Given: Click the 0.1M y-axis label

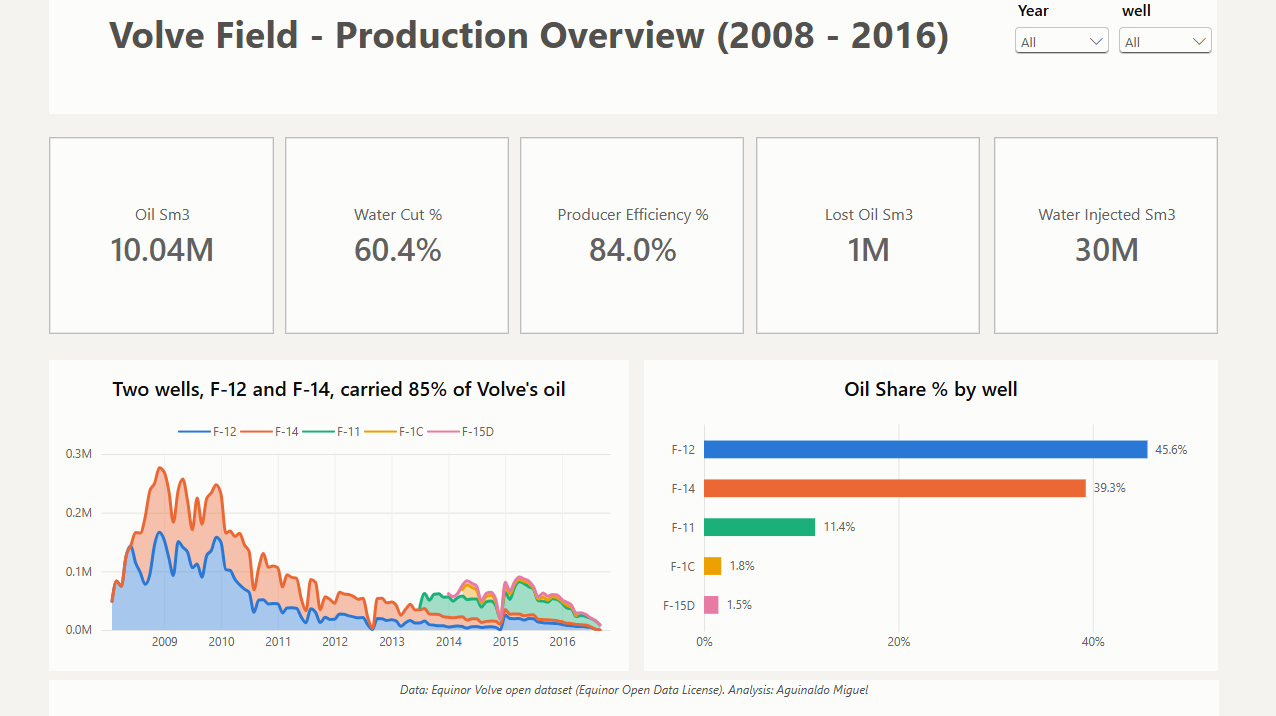Looking at the screenshot, I should (79, 572).
